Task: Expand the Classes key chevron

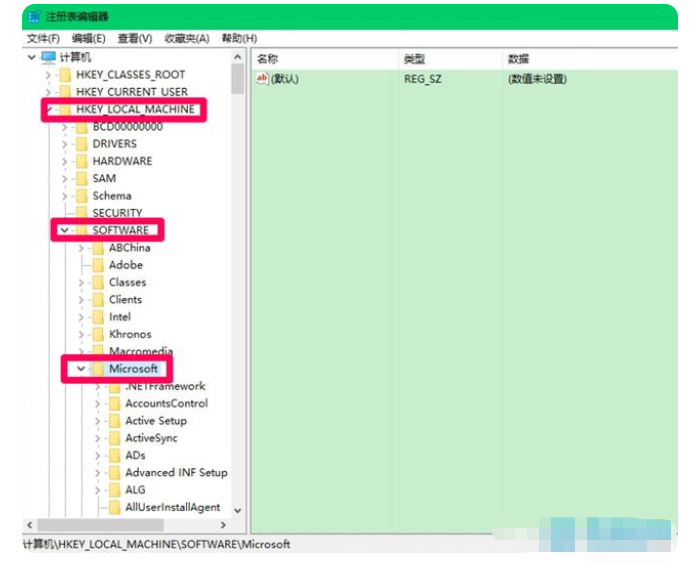Action: (81, 282)
